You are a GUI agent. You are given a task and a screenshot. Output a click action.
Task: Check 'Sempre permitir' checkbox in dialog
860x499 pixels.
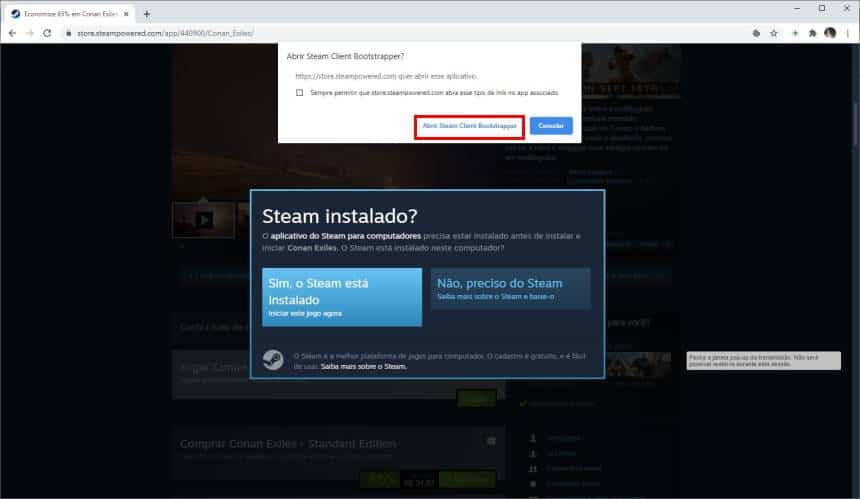point(299,93)
